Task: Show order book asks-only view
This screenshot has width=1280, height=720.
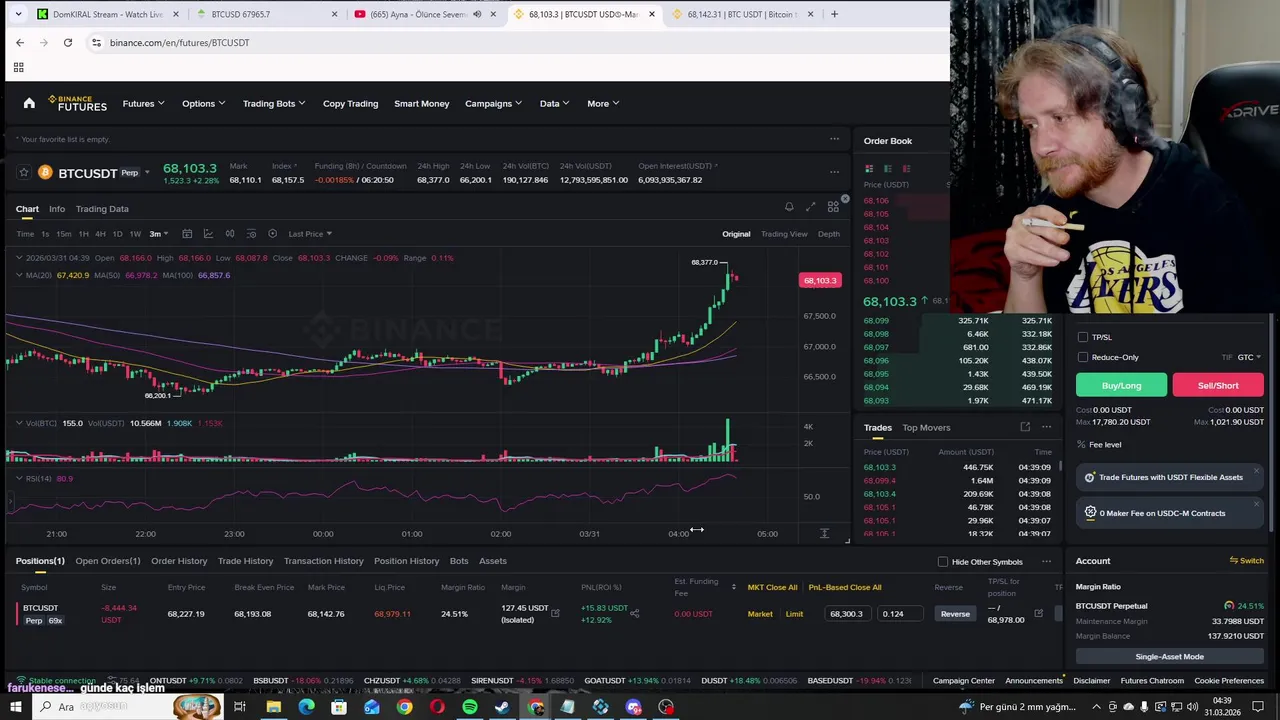Action: [906, 169]
